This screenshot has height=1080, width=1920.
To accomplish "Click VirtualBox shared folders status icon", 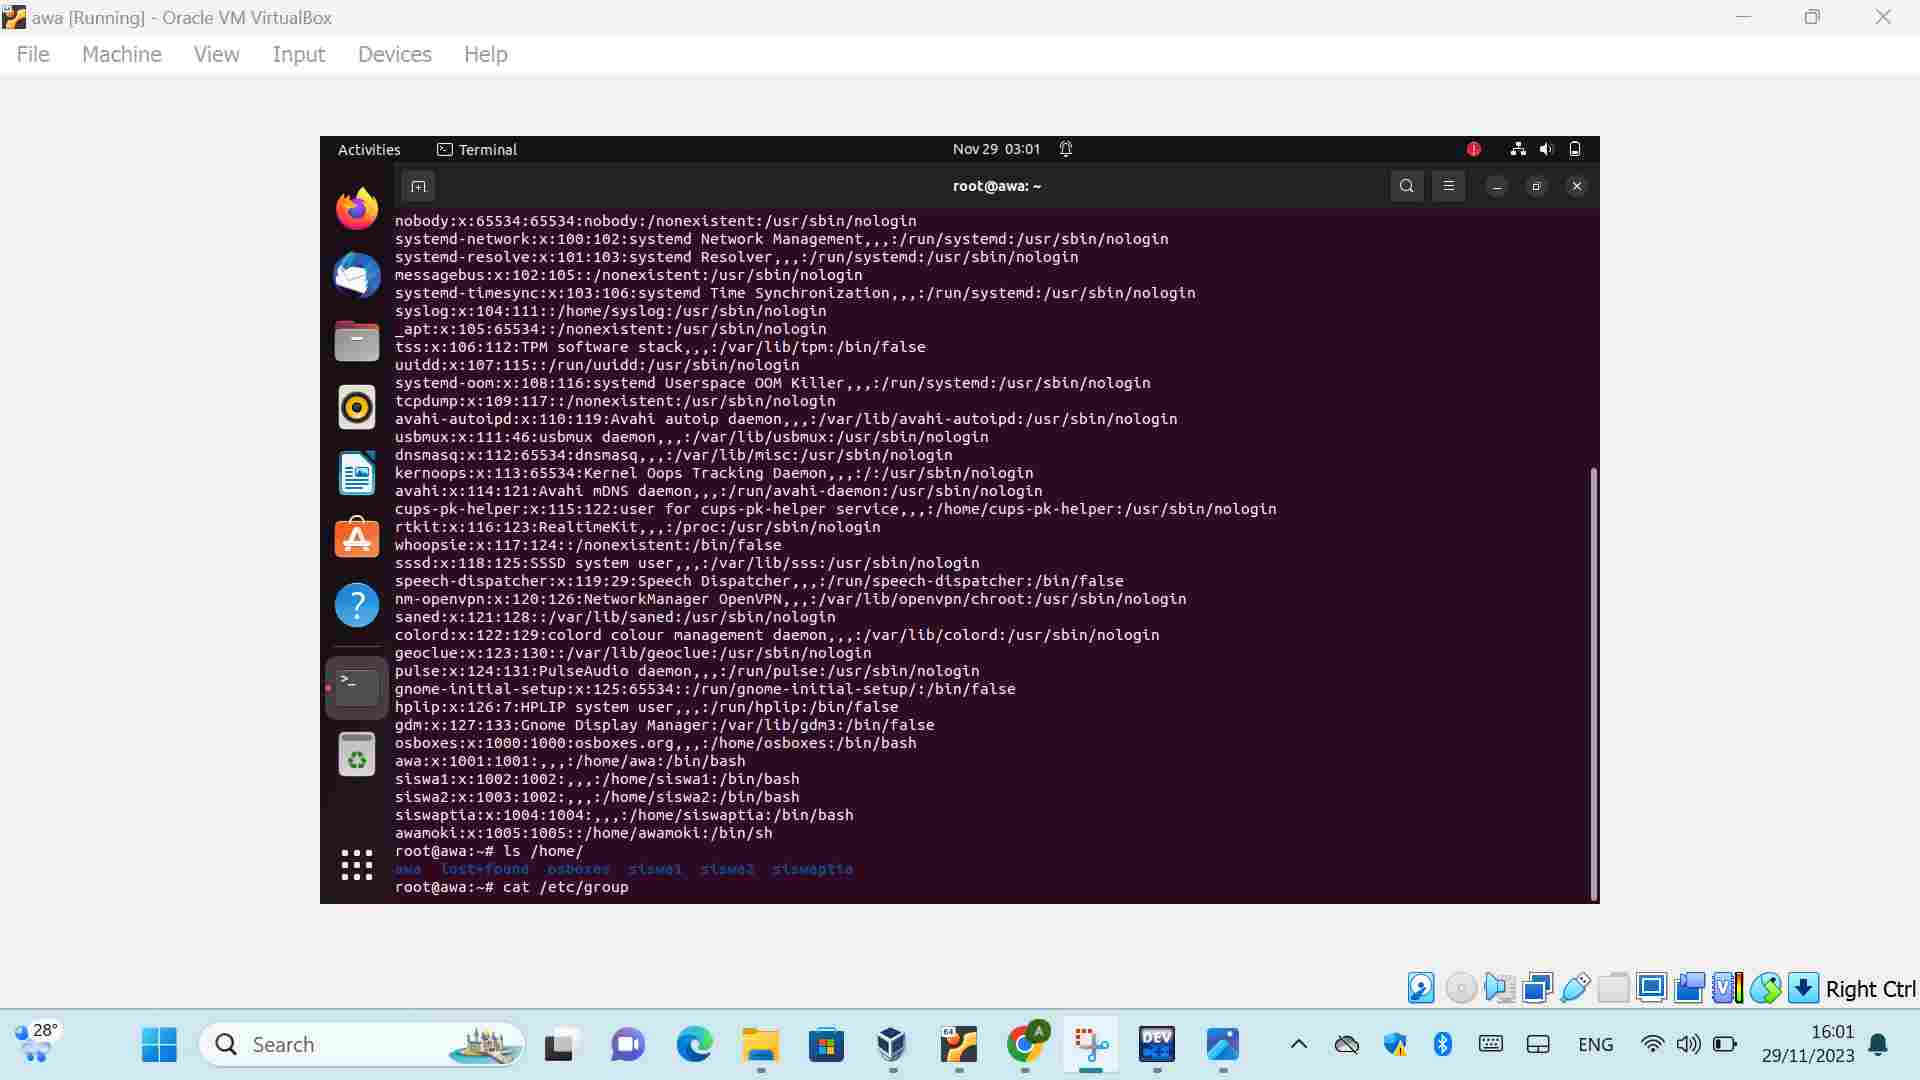I will 1613,988.
